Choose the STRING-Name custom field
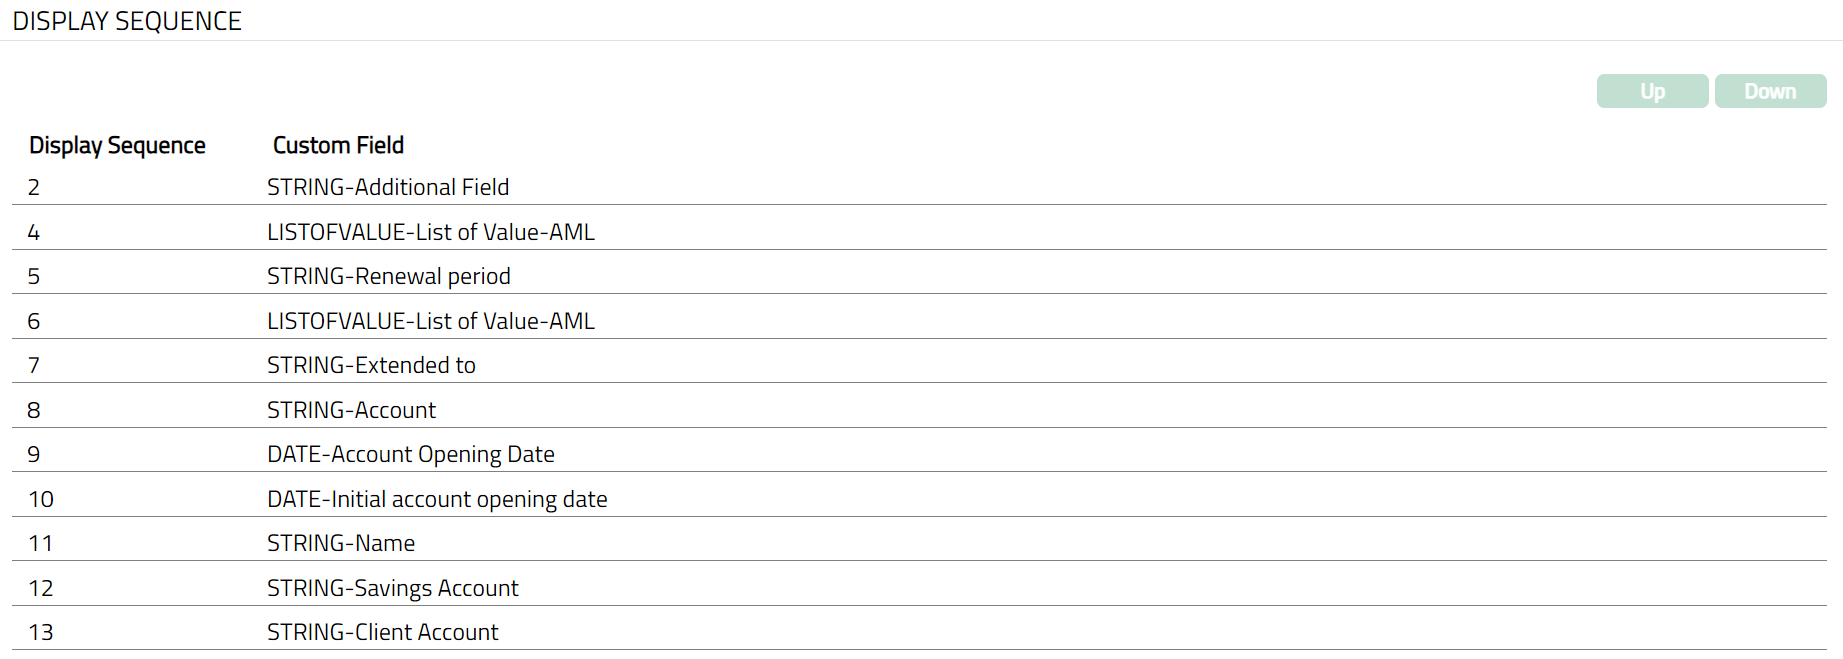This screenshot has width=1843, height=659. (x=341, y=543)
